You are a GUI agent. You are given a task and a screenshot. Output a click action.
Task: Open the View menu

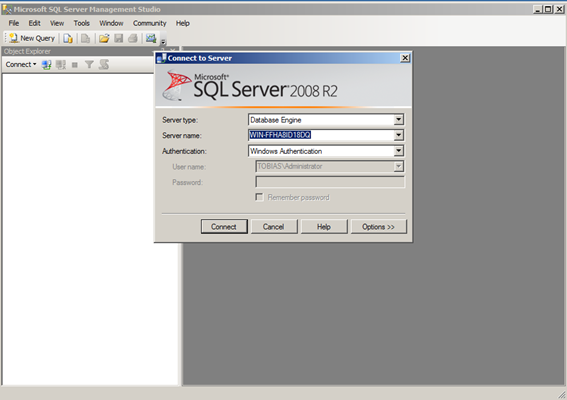[x=57, y=23]
